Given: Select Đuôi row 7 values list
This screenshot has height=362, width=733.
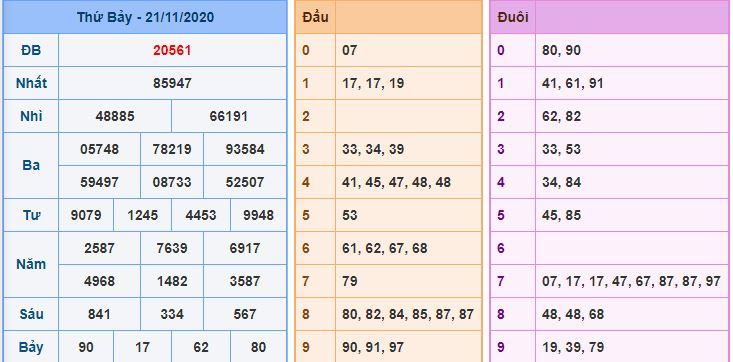Looking at the screenshot, I should (x=632, y=281).
